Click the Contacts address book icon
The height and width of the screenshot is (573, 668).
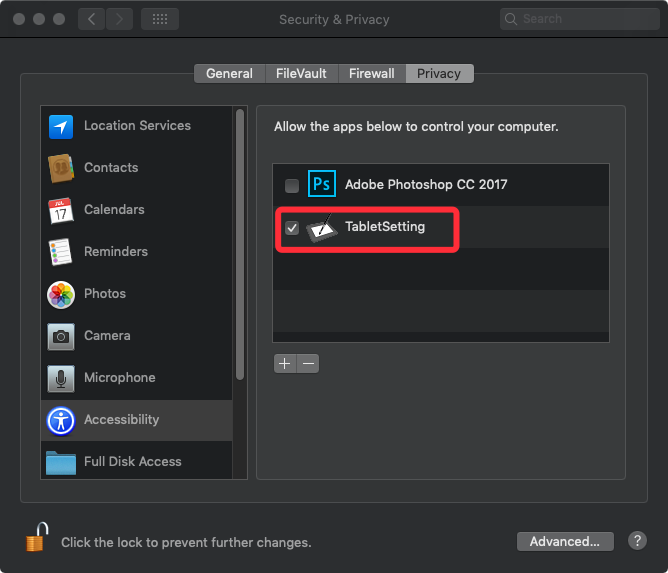61,168
